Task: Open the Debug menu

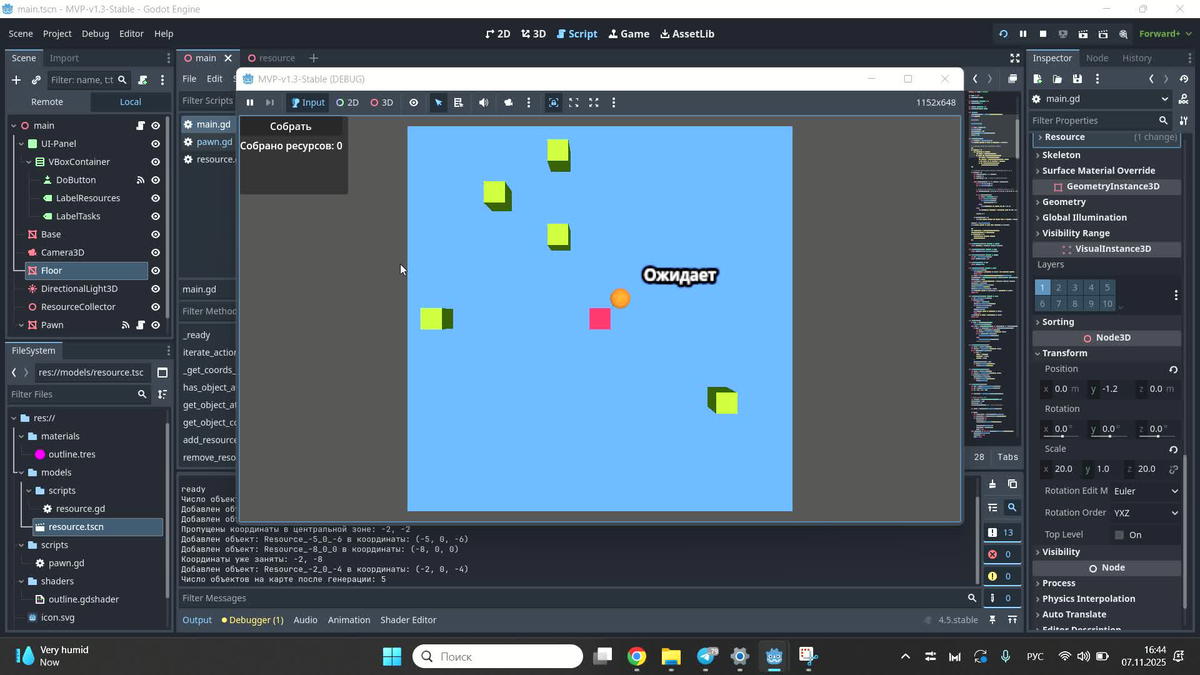Action: pos(95,34)
